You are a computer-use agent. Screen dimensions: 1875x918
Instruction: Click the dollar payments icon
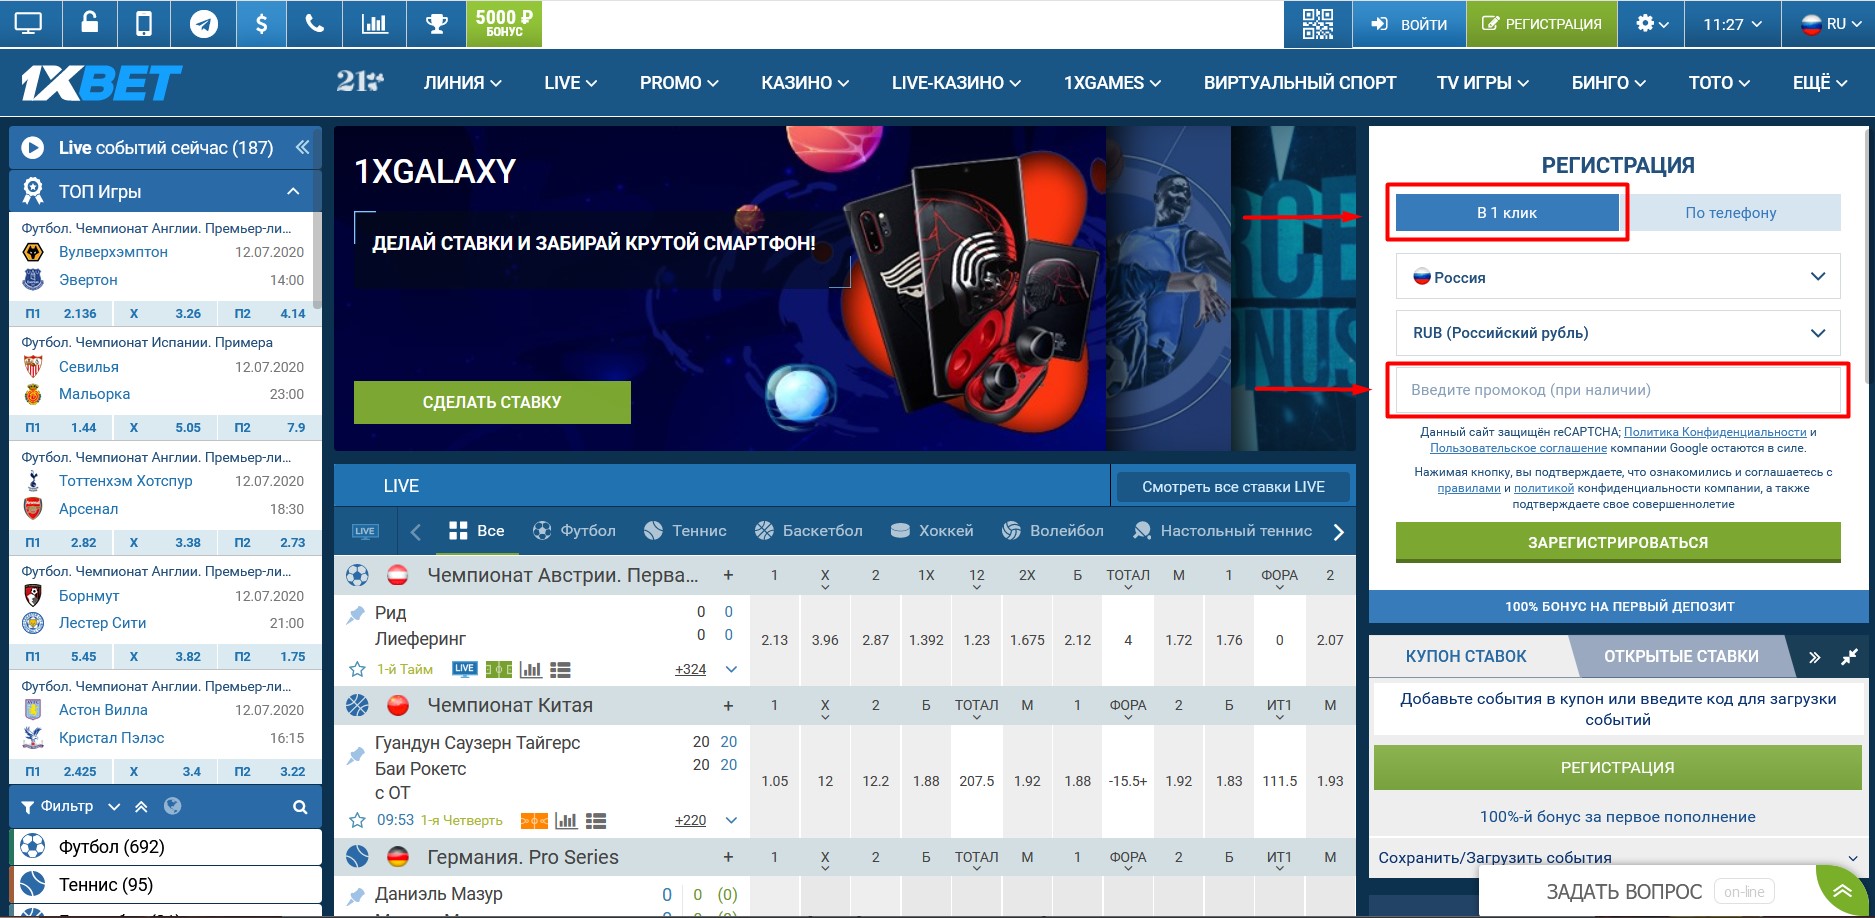coord(261,23)
